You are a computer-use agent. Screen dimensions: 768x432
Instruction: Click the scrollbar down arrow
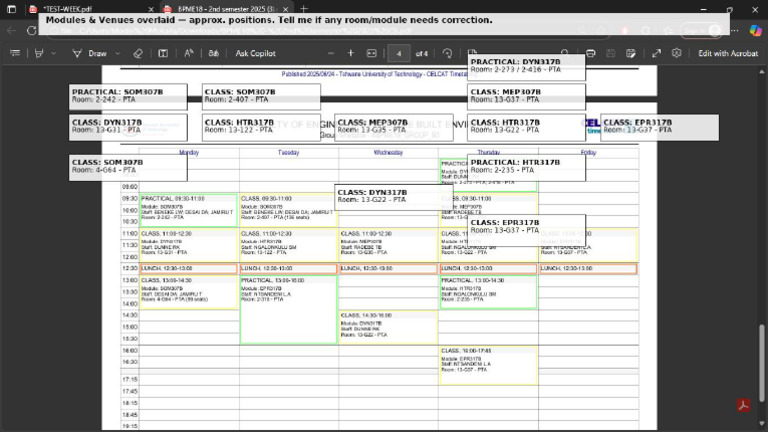tap(762, 423)
